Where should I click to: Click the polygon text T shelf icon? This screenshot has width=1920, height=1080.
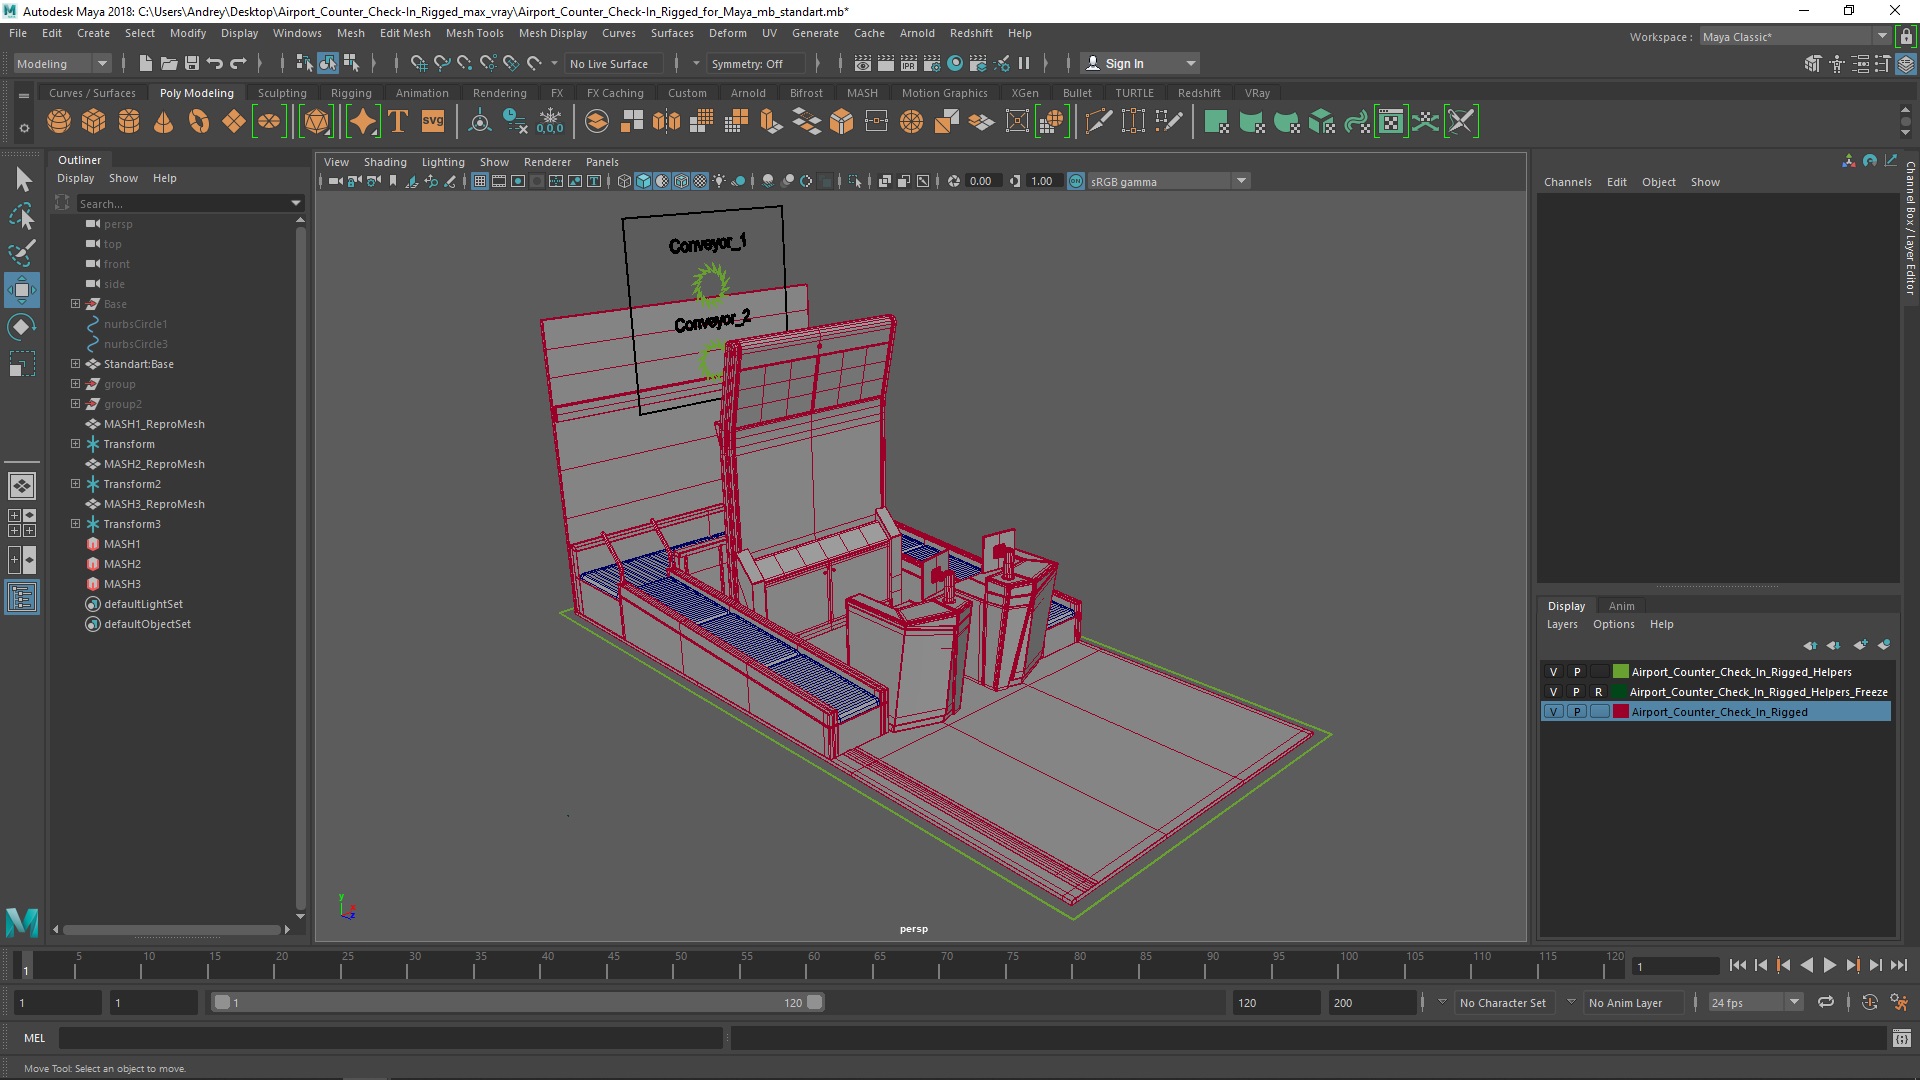(398, 122)
